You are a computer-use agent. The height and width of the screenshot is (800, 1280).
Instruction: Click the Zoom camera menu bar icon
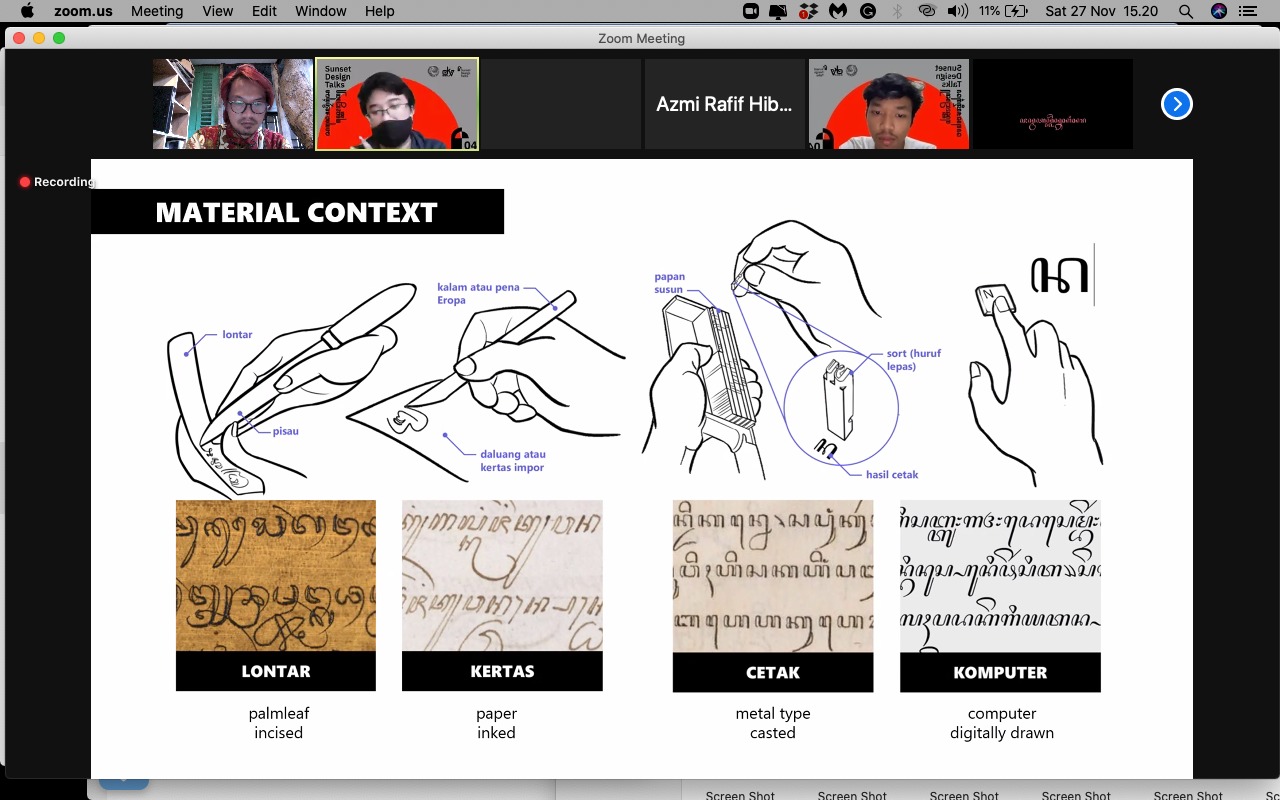tap(751, 11)
